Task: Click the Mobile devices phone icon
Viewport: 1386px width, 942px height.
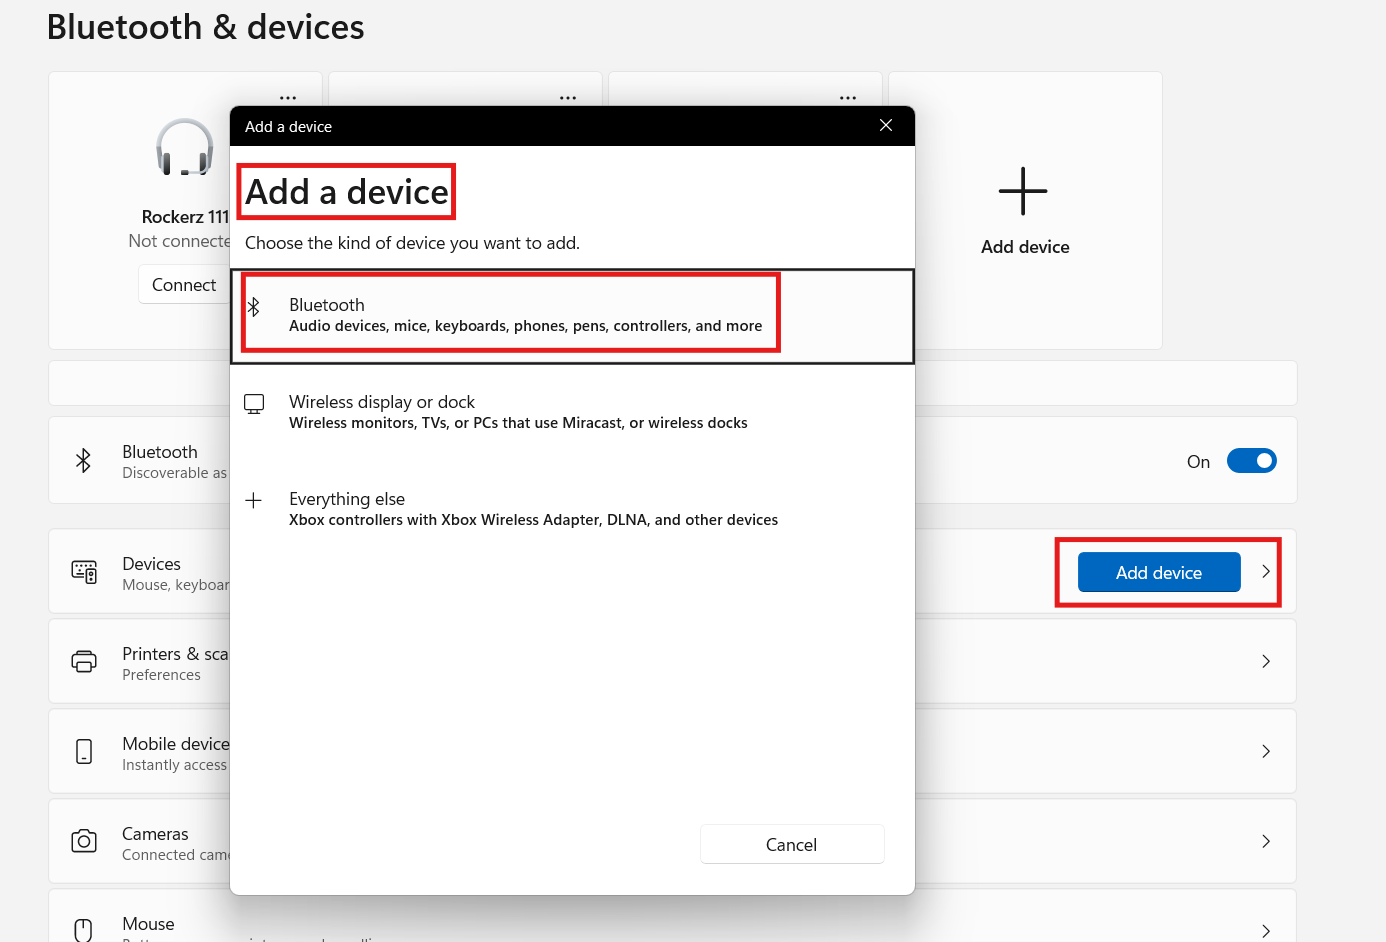Action: click(84, 751)
